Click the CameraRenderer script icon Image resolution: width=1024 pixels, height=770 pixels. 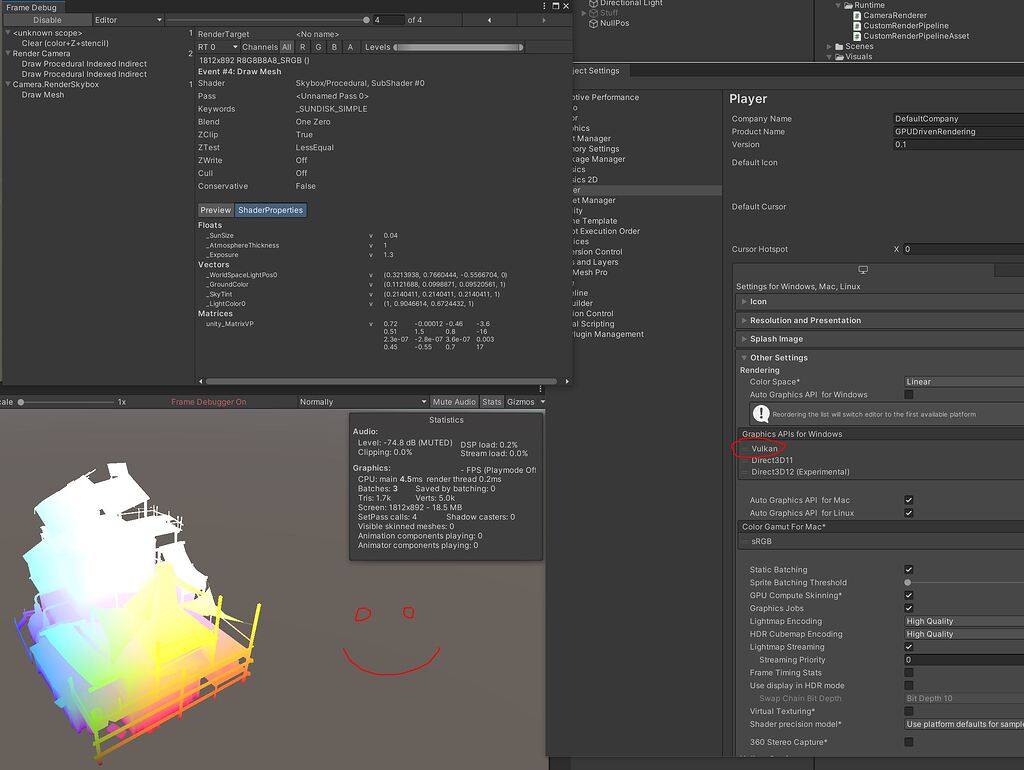(x=858, y=16)
